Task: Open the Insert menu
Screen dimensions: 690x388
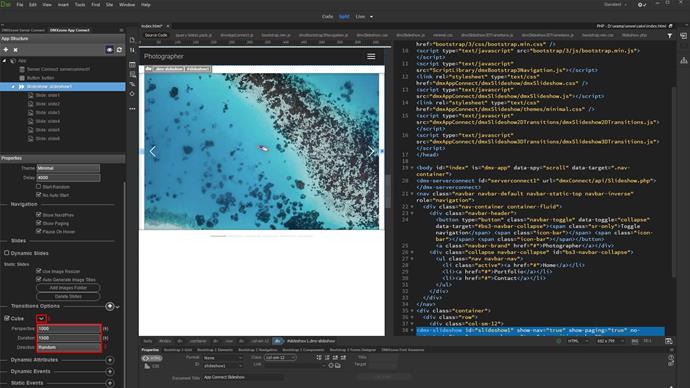Action: (63, 4)
